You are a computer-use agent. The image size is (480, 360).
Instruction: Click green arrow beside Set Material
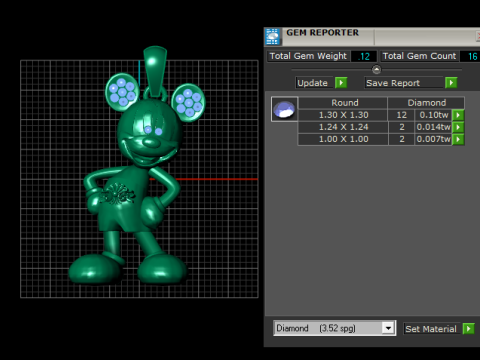pos(469,329)
